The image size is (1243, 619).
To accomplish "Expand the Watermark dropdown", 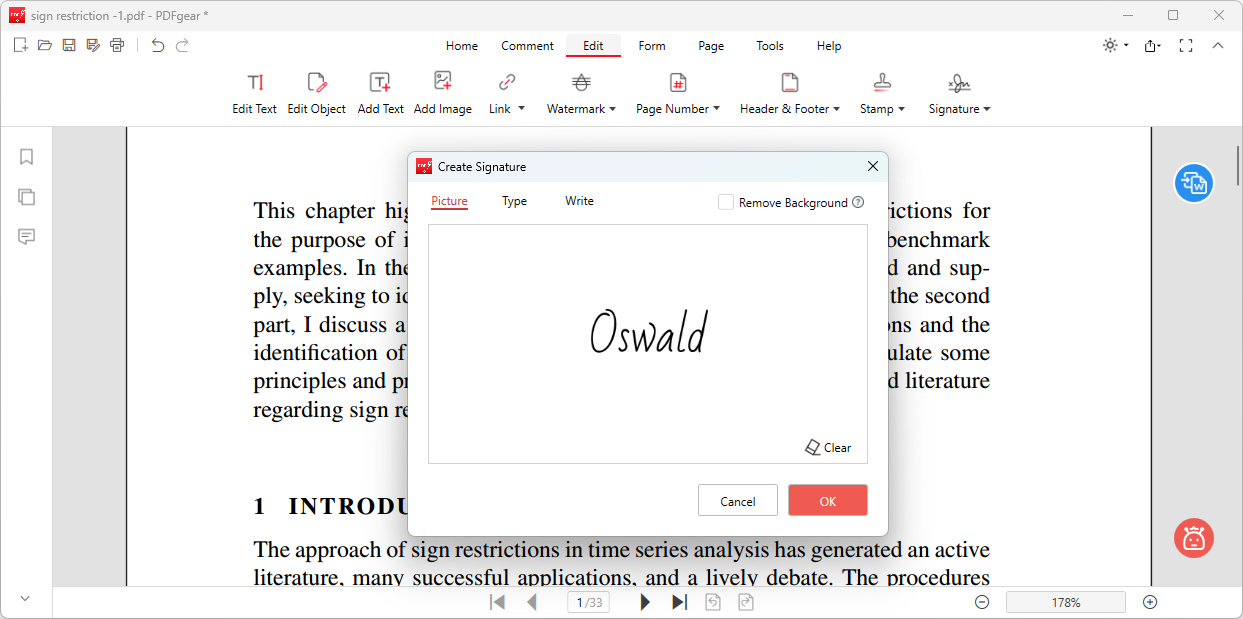I will (581, 93).
